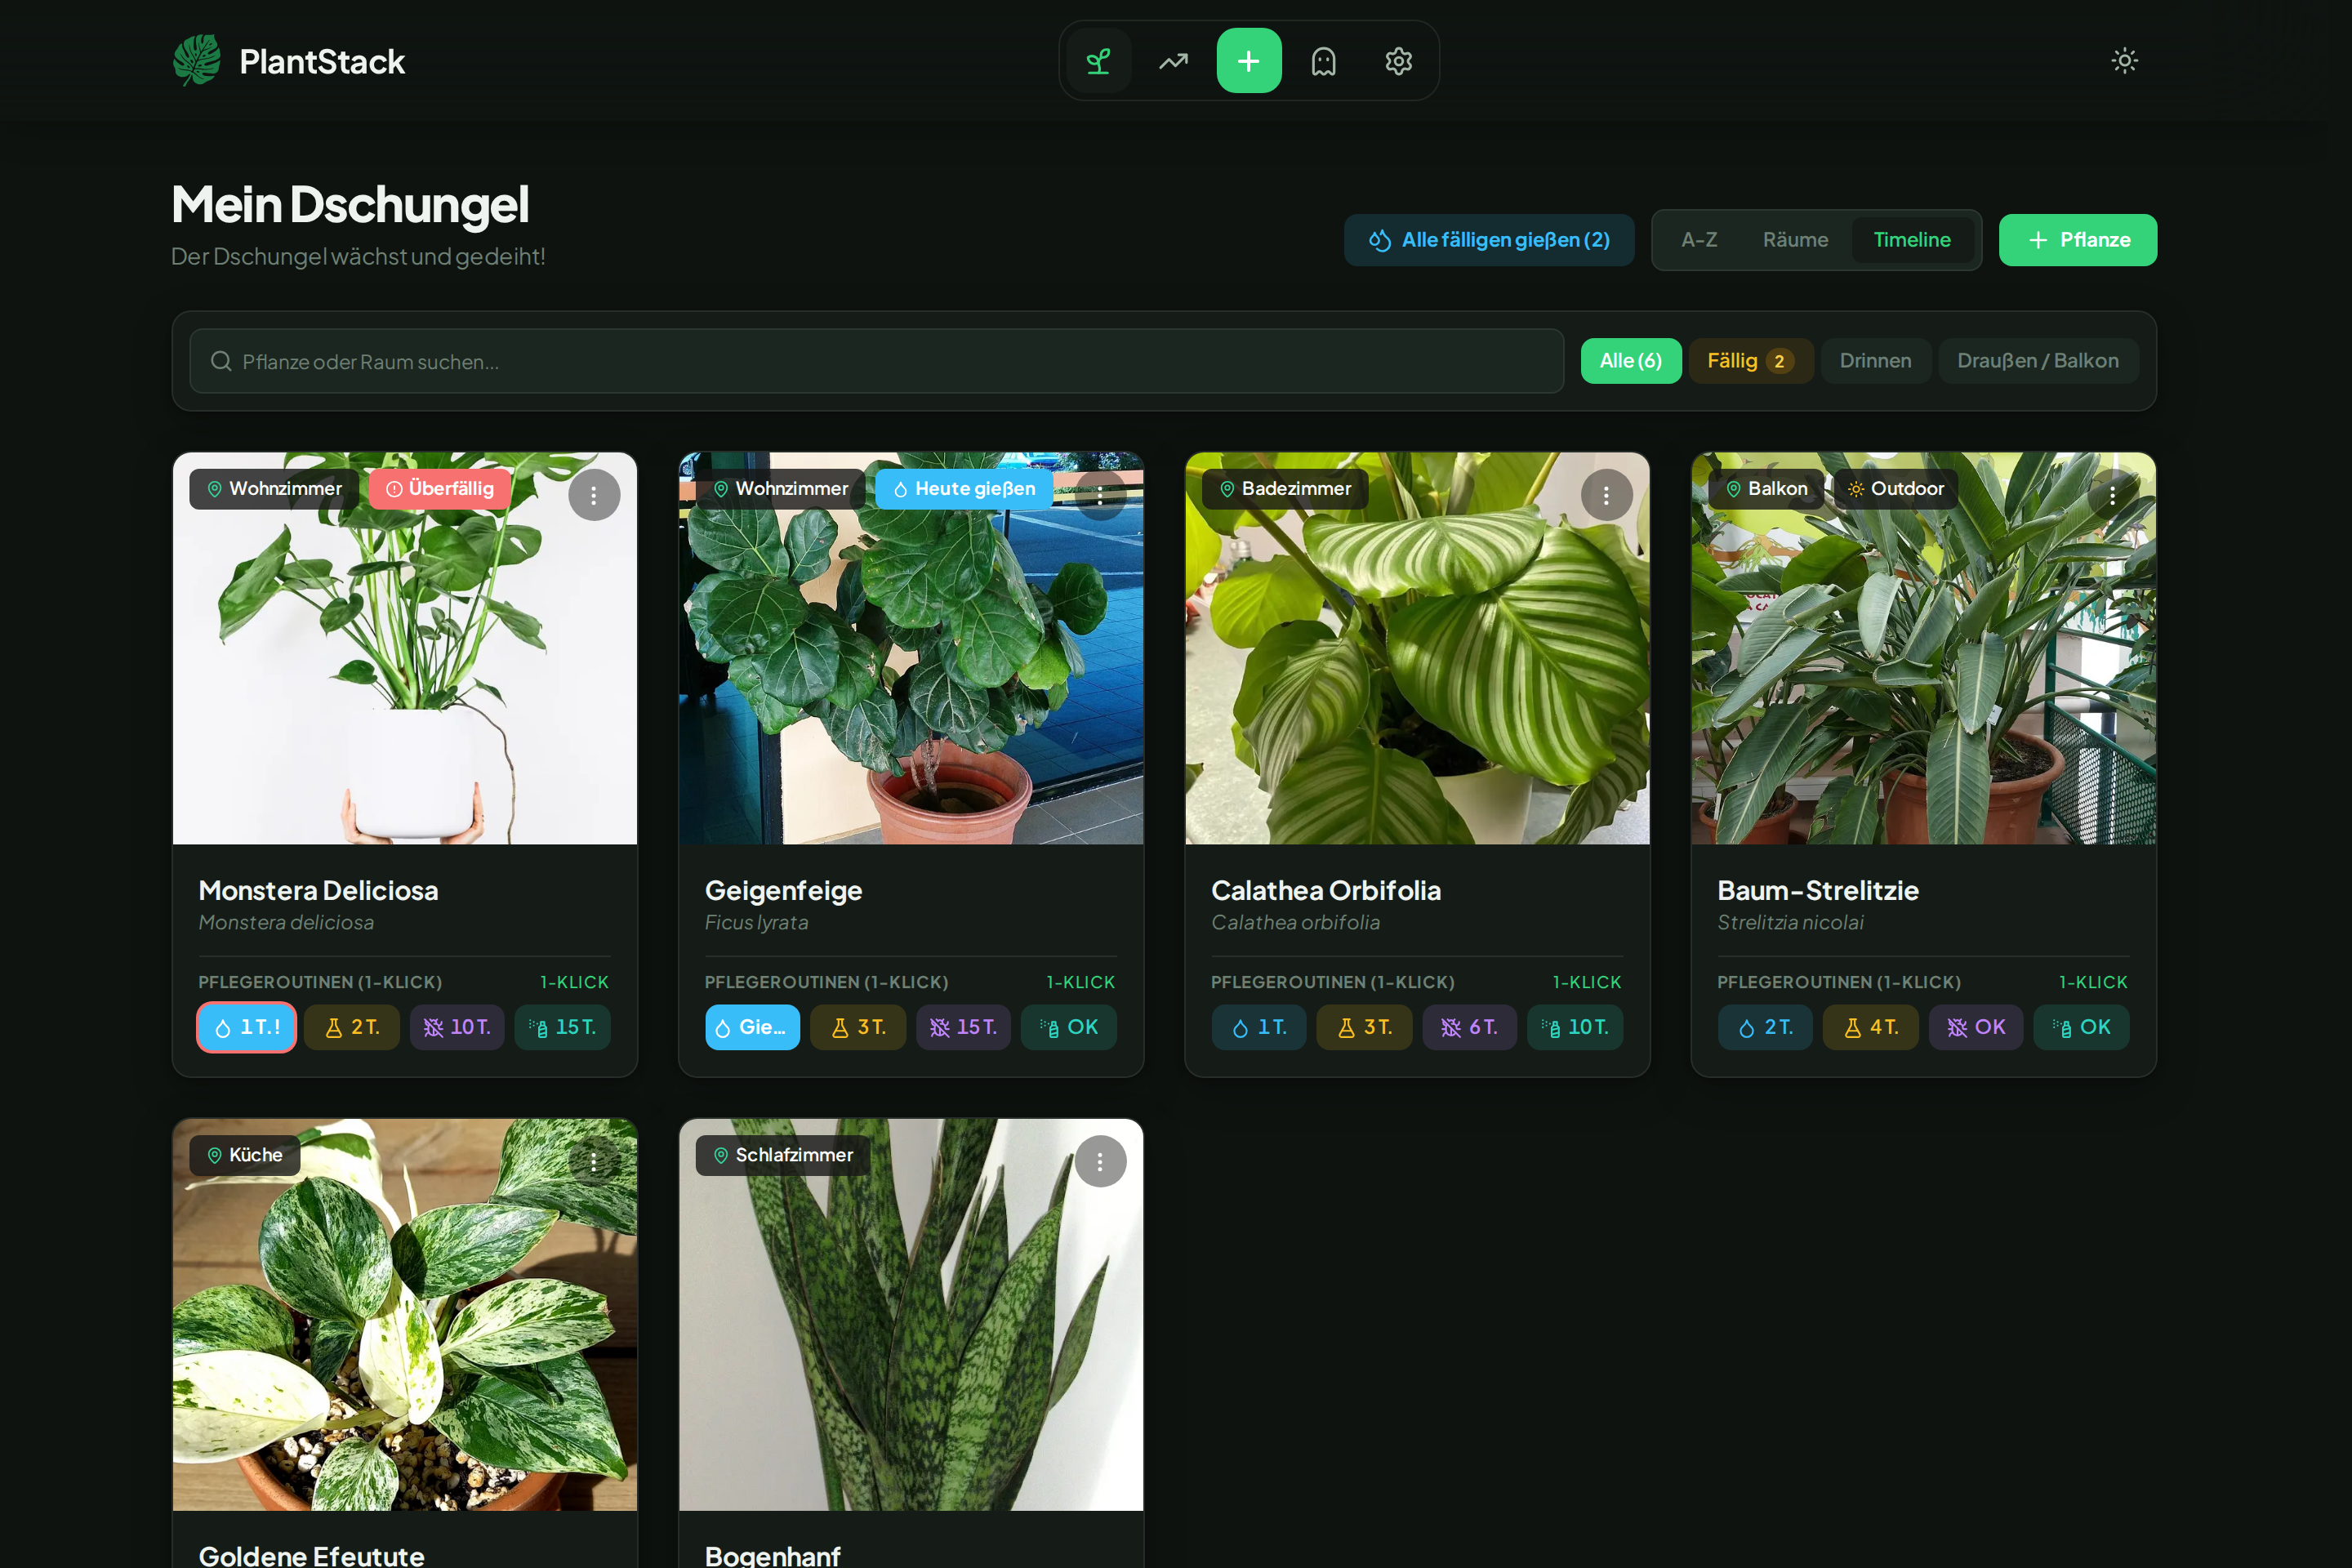
Task: Filter plants by Drinnen
Action: pyautogui.click(x=1875, y=361)
